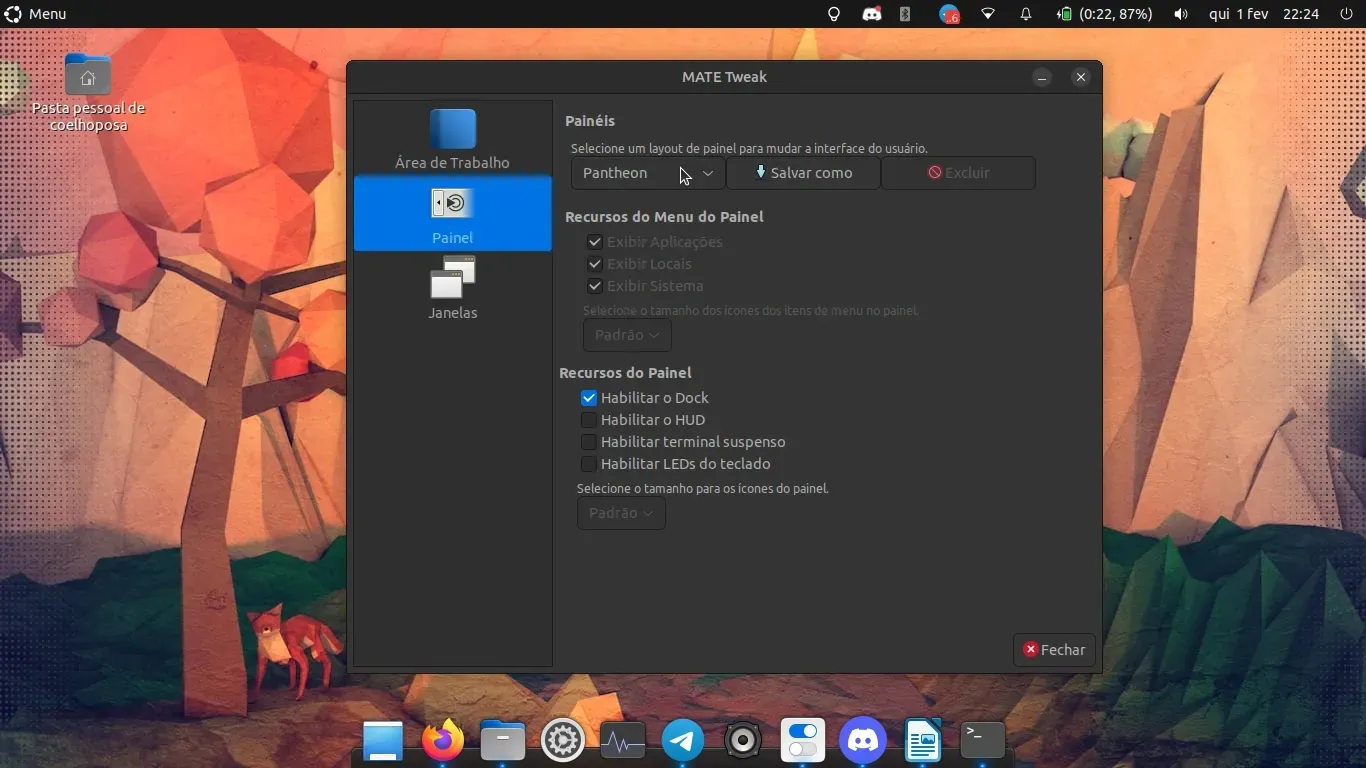1366x768 pixels.
Task: Expand the Padrão panel icon size dropdown
Action: click(621, 513)
